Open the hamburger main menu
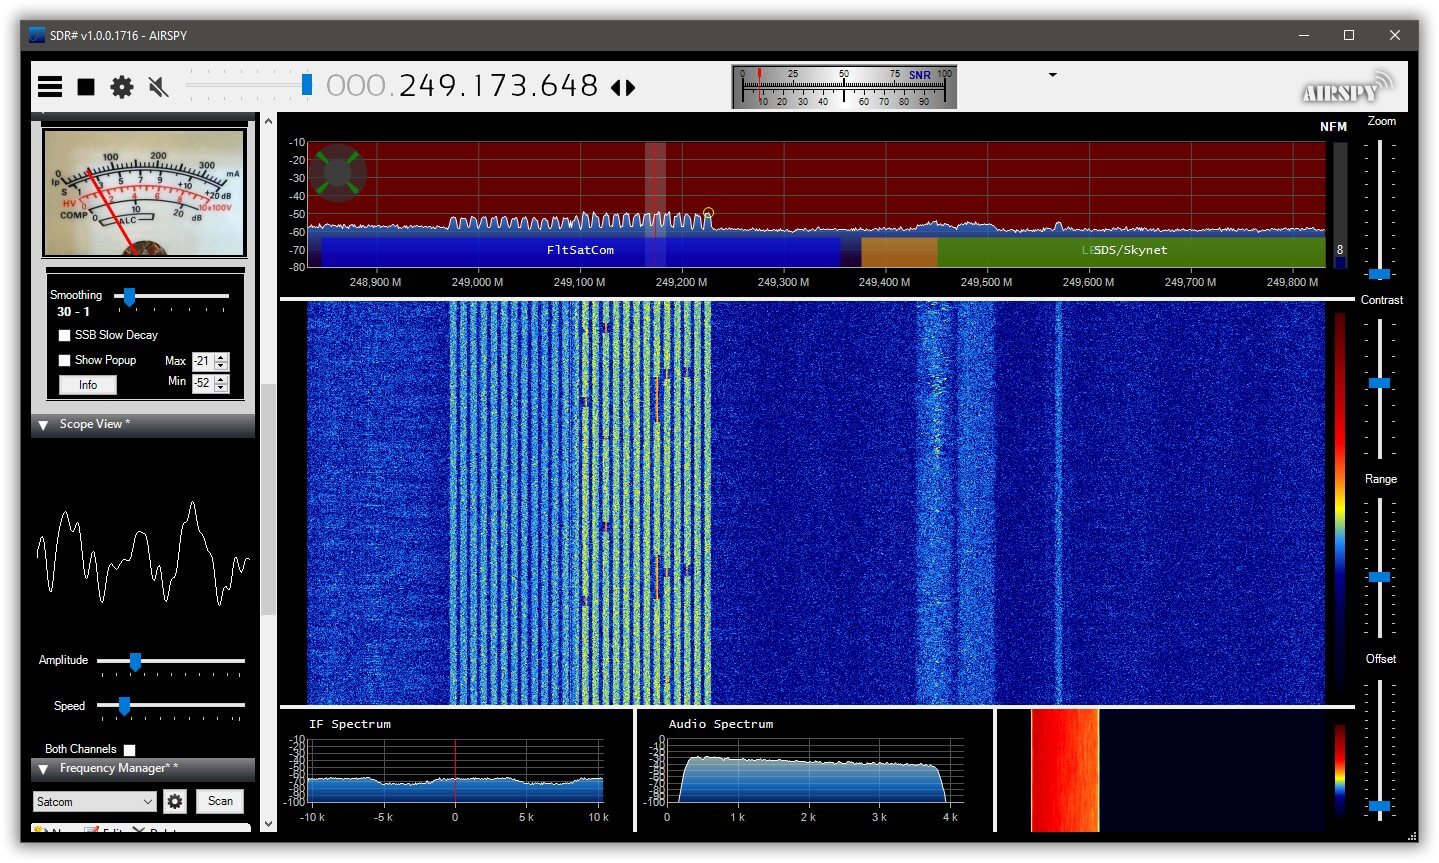1439x863 pixels. 49,86
